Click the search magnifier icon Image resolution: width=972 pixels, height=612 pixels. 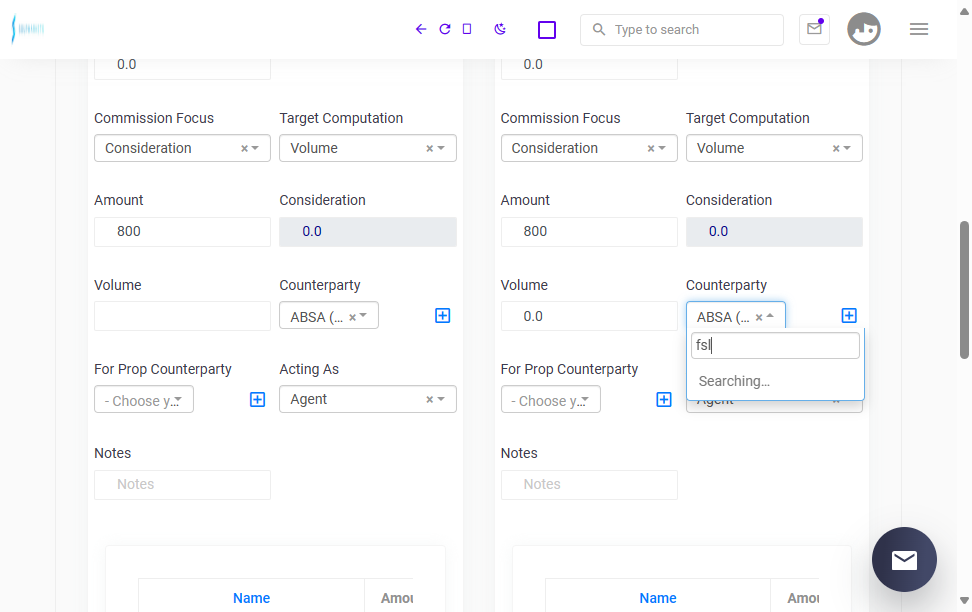(x=598, y=29)
